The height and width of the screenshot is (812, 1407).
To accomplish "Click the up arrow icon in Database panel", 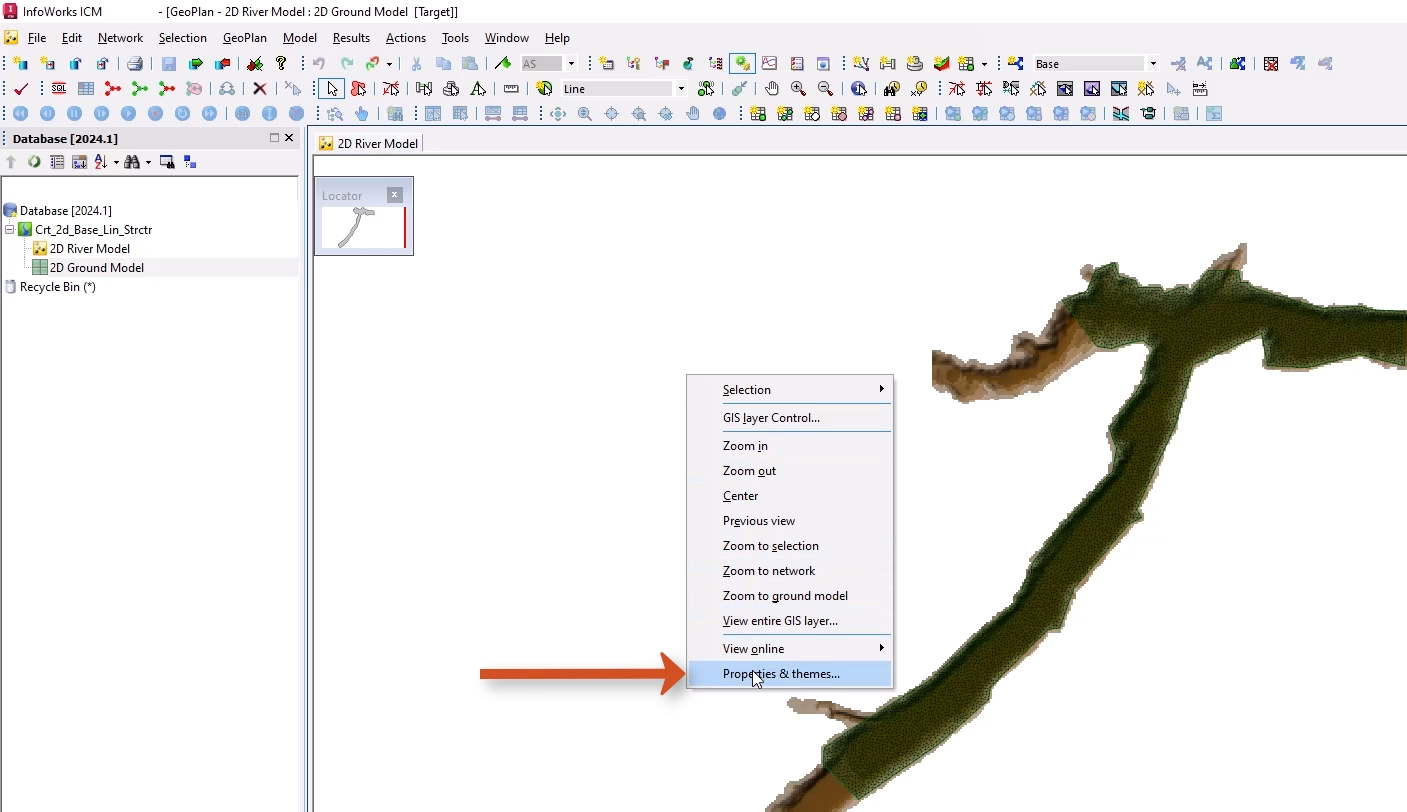I will point(11,162).
